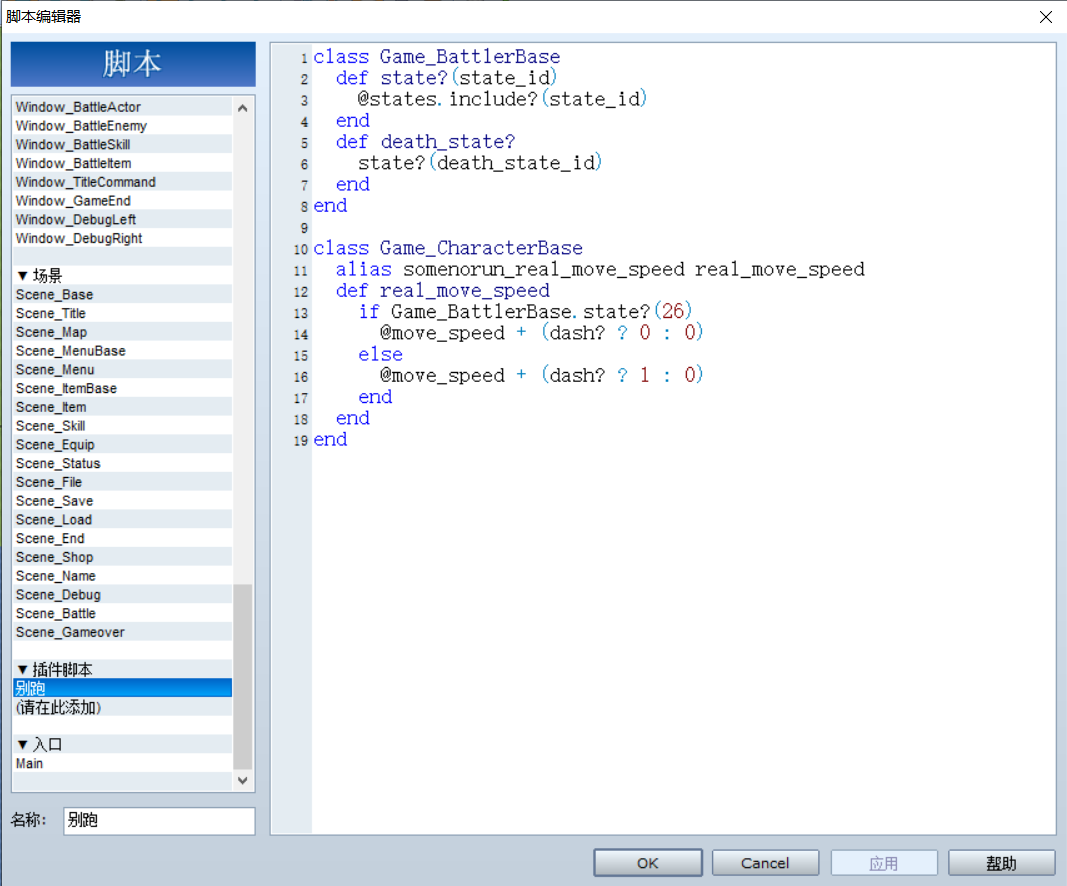The image size is (1067, 886).
Task: Click the 应用 apply button
Action: tap(884, 863)
